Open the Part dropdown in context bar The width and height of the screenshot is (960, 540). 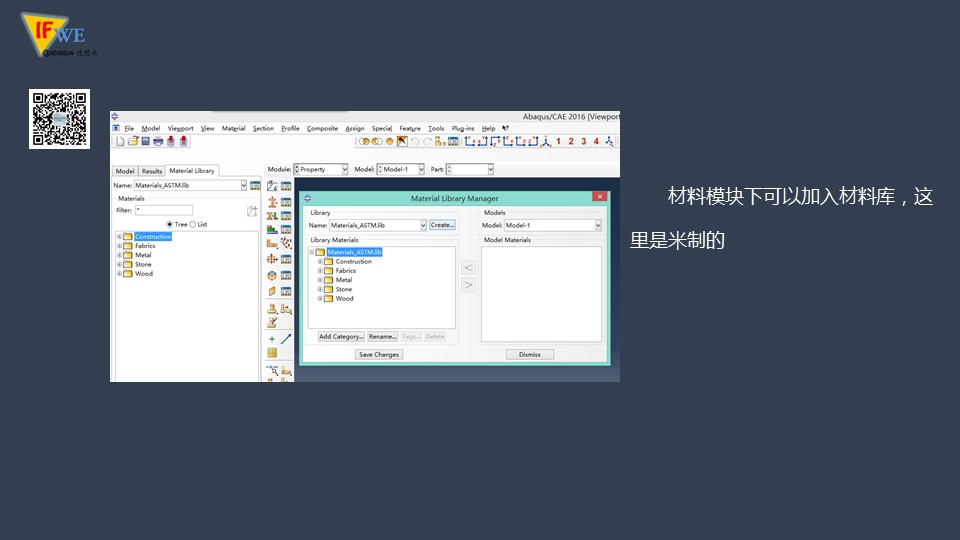490,170
